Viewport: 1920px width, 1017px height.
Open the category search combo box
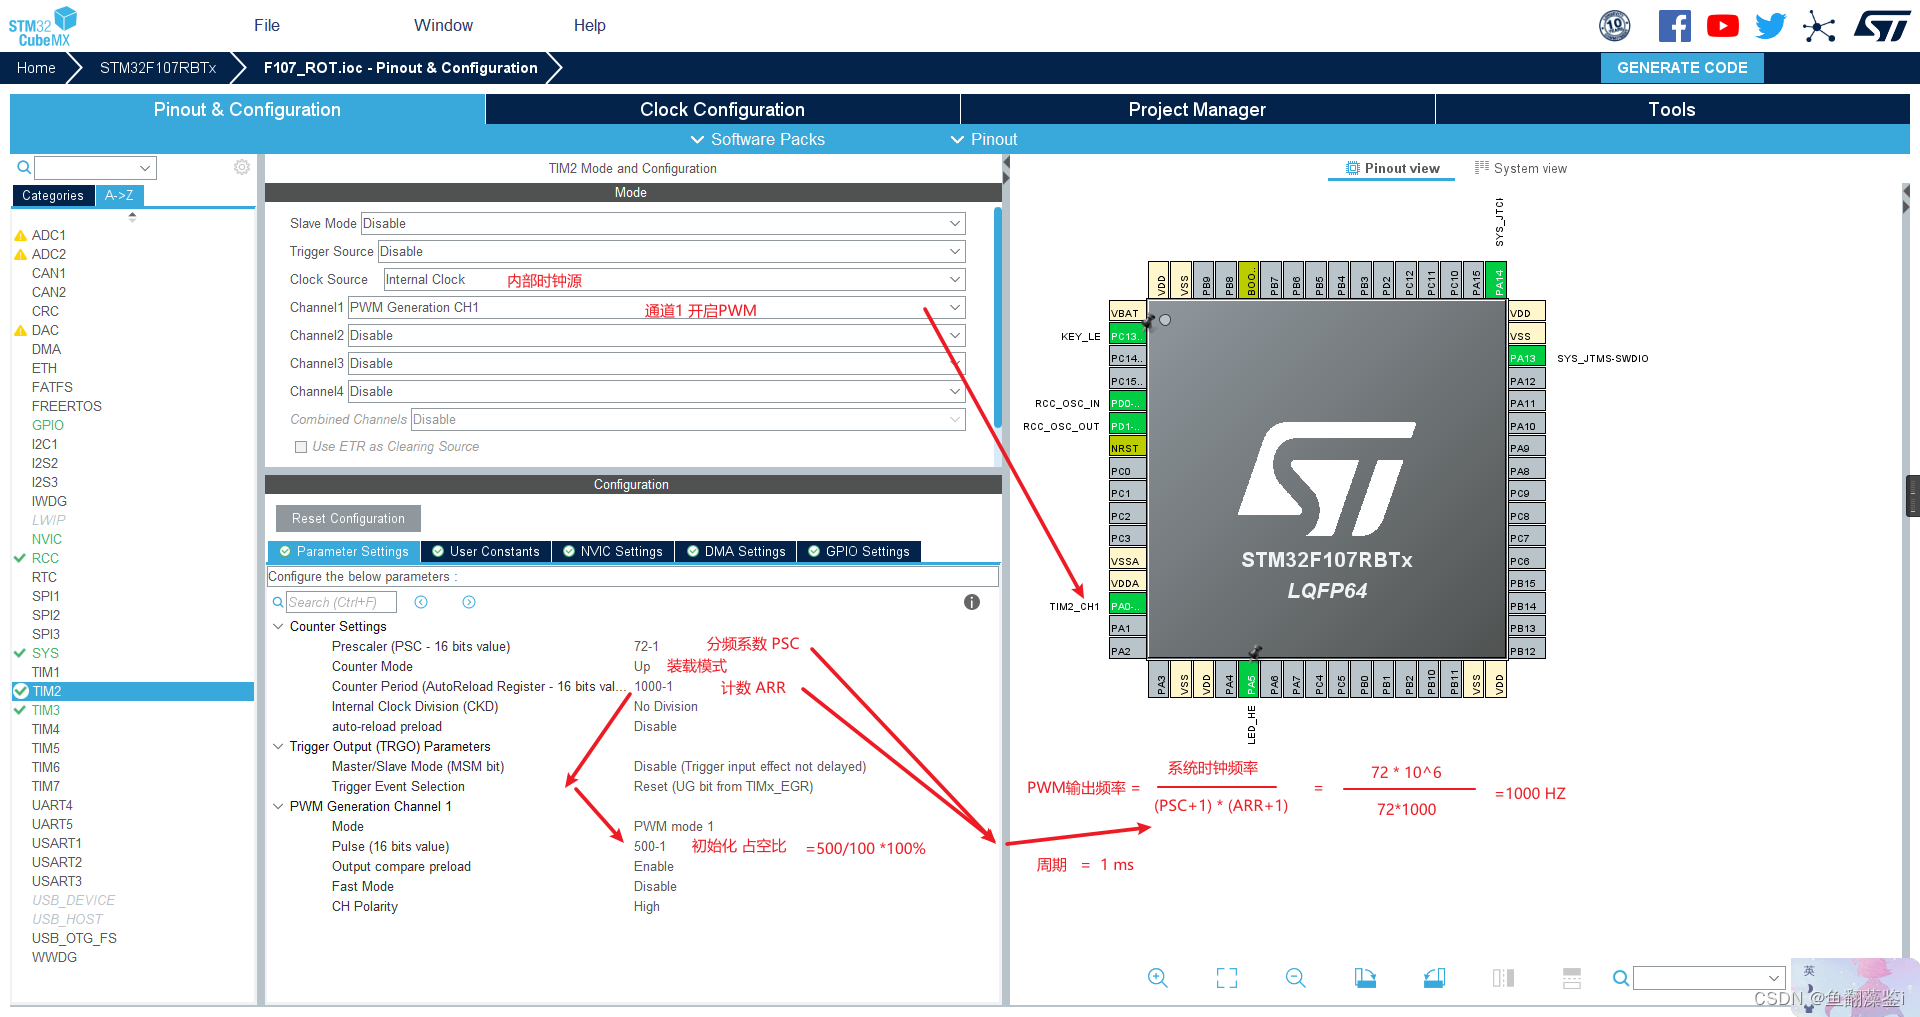click(95, 167)
